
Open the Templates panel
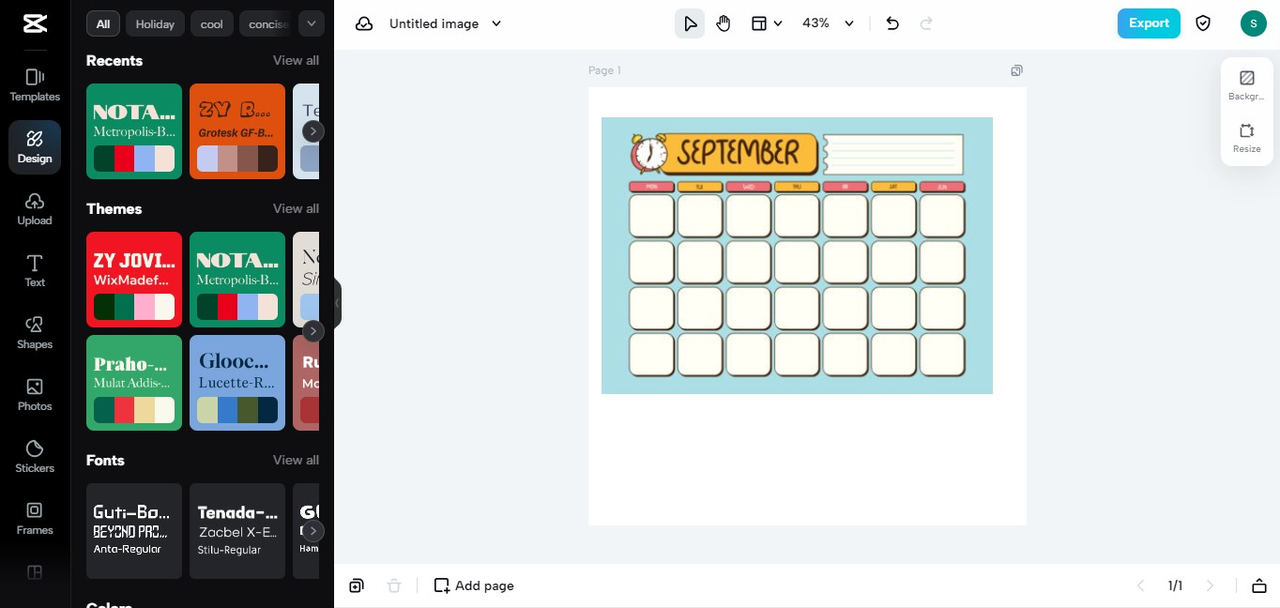[x=35, y=84]
